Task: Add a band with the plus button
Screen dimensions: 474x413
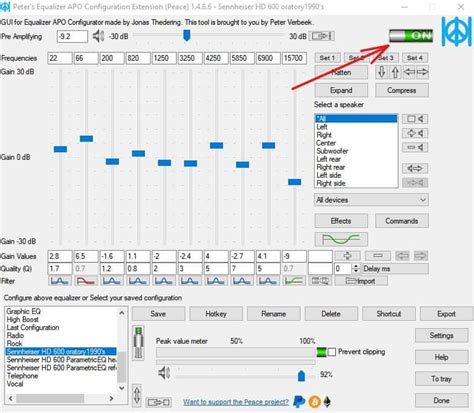Action: [x=347, y=256]
